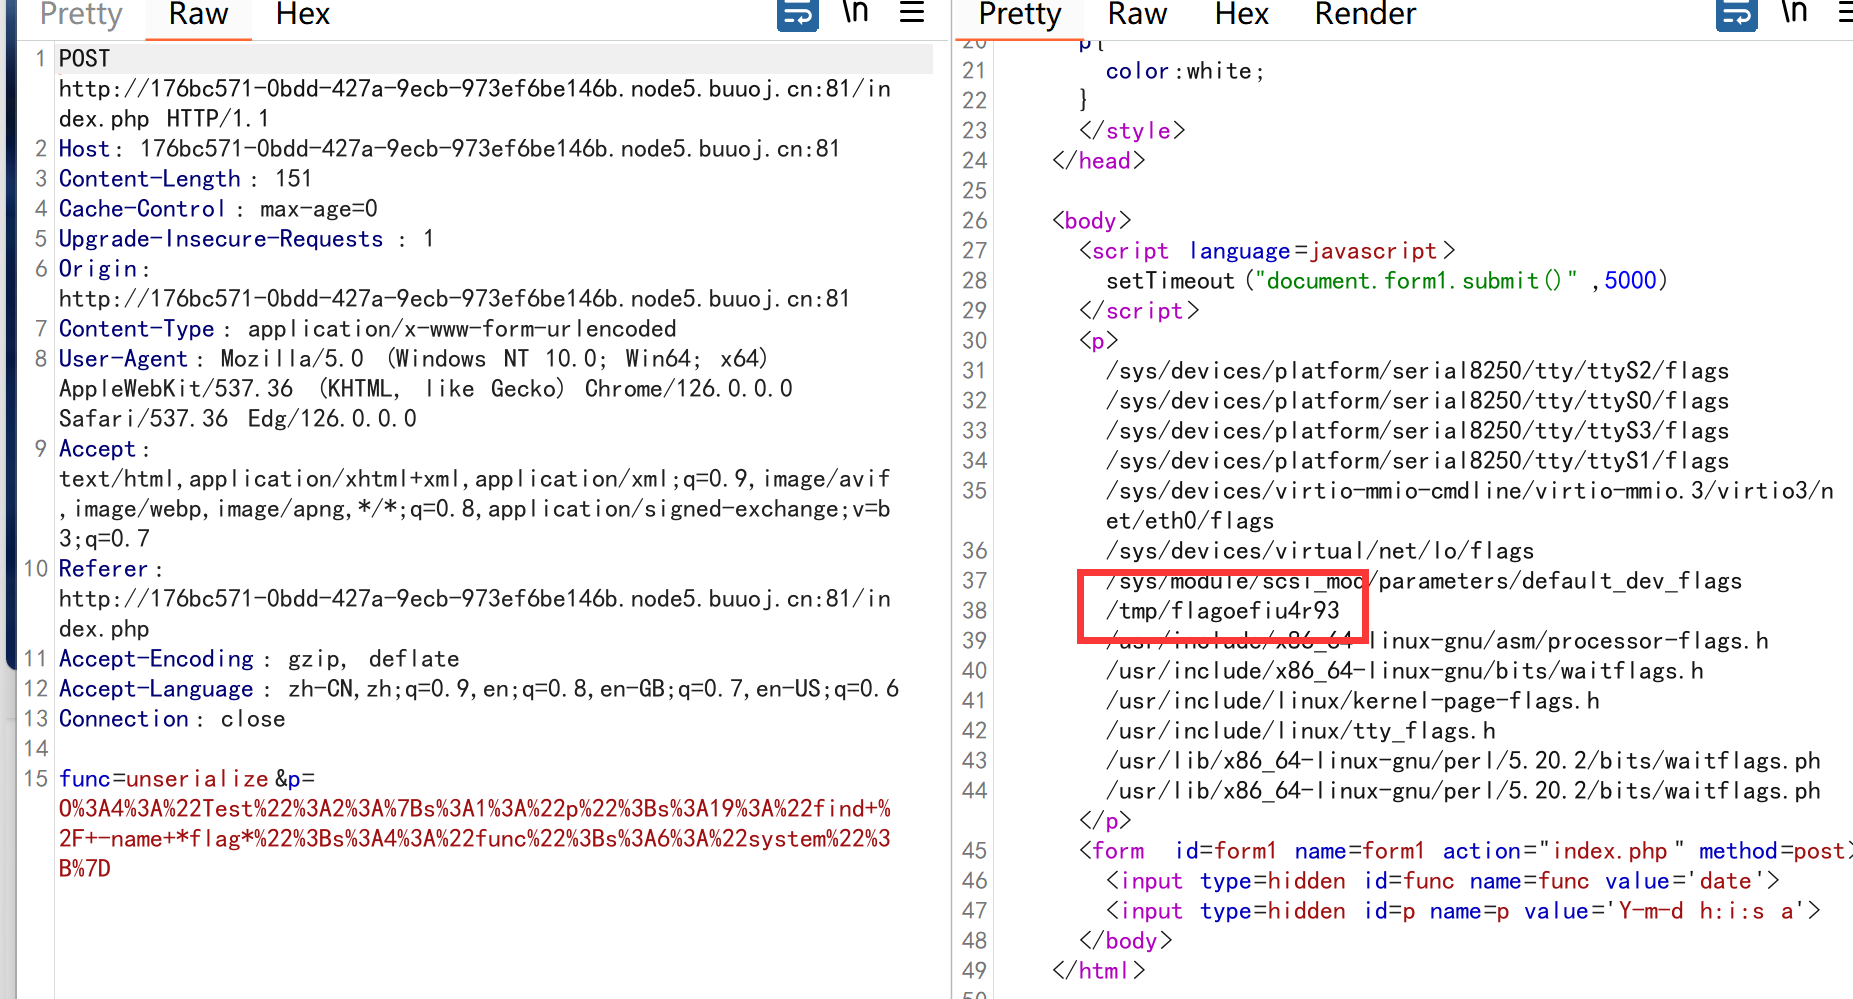This screenshot has height=999, width=1853.
Task: Click the script language=javascript tag
Action: tap(1267, 251)
